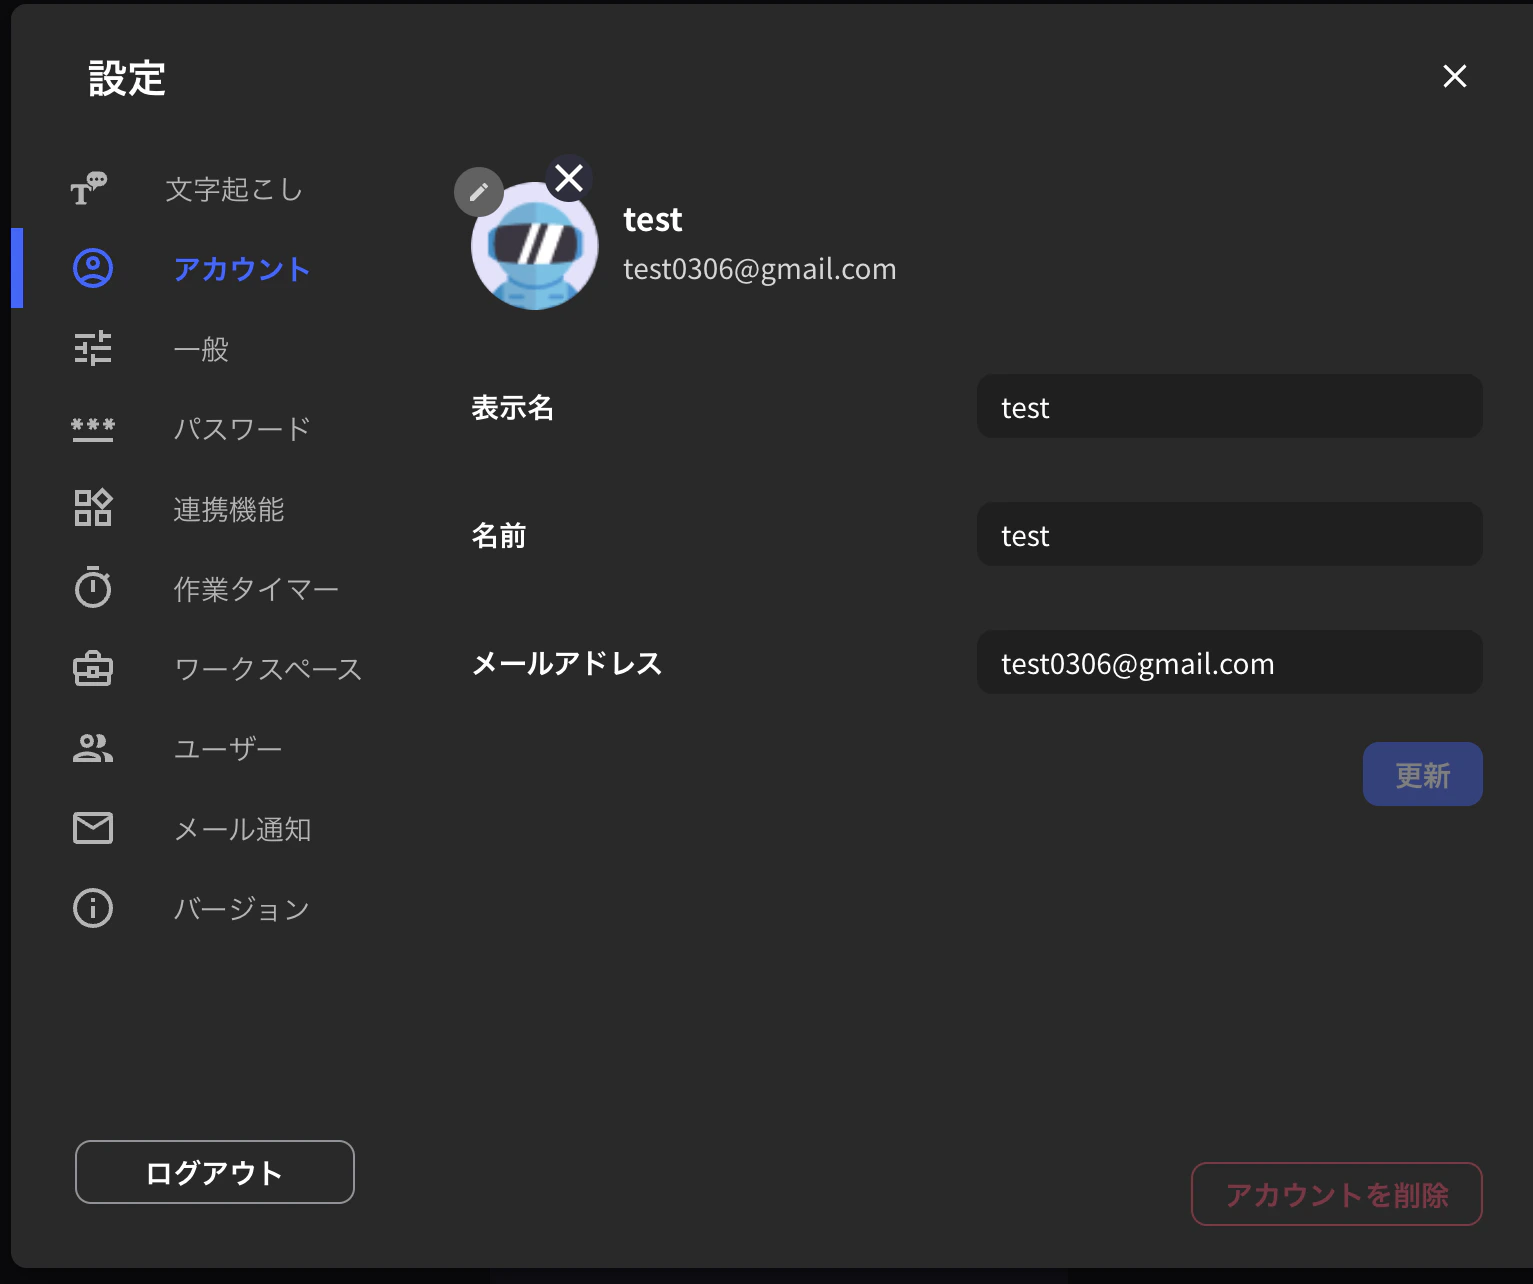Select the 連携機能 blocks icon

pos(92,508)
